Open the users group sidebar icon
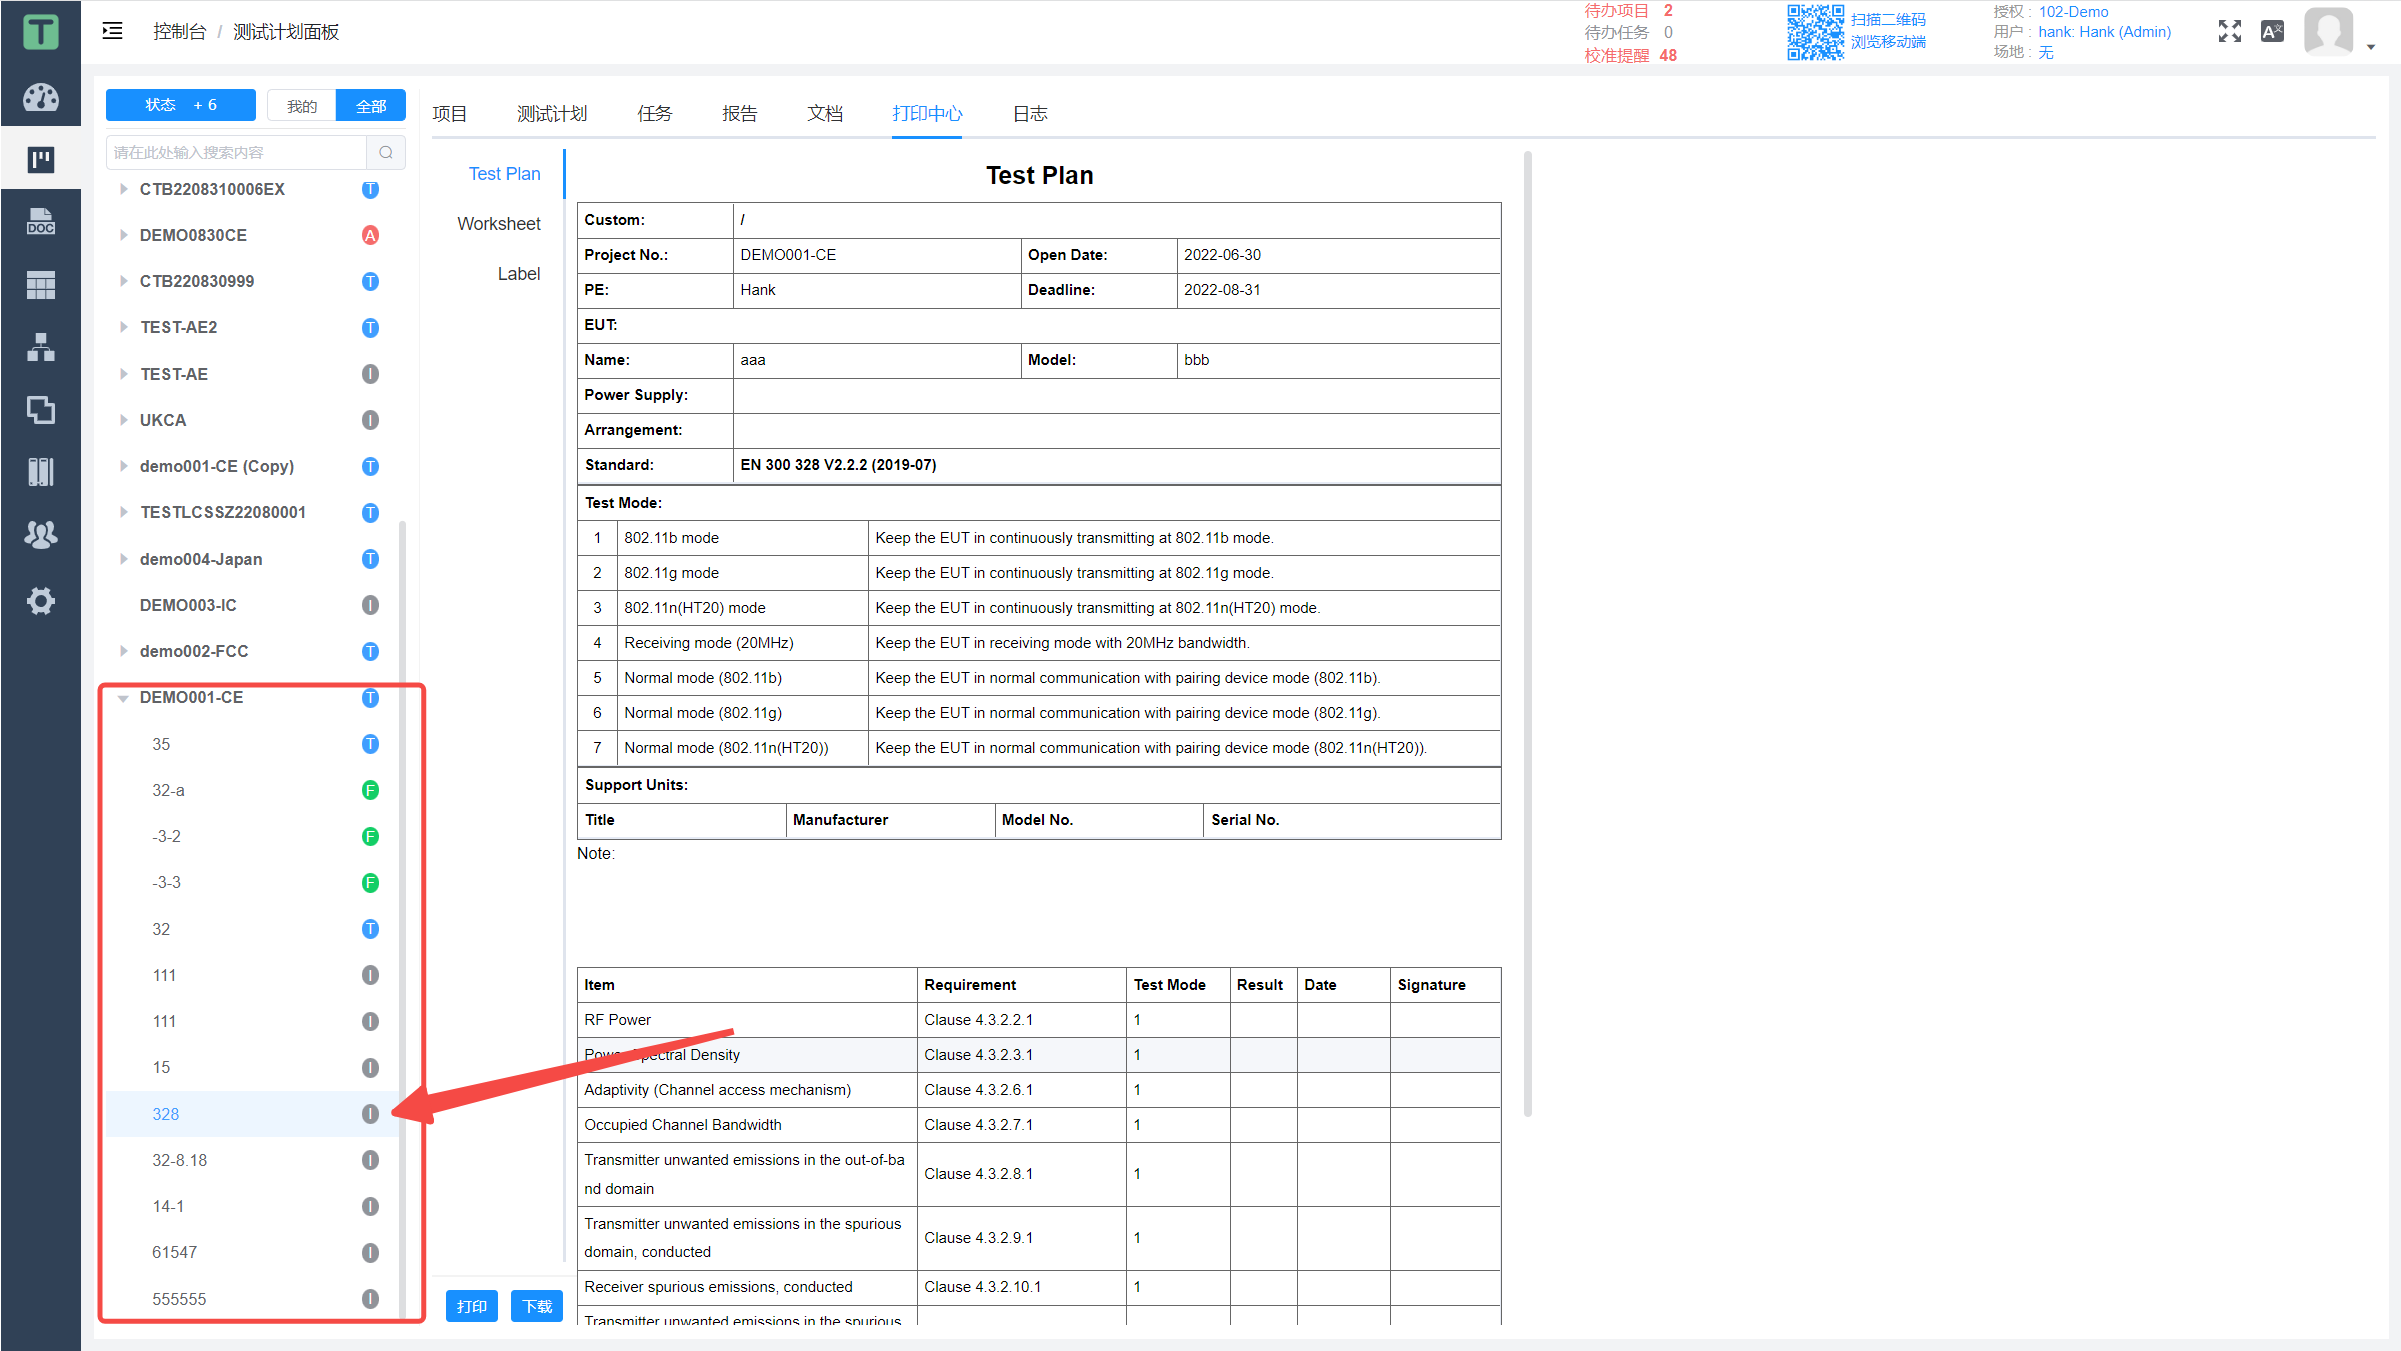This screenshot has width=2401, height=1351. click(40, 535)
